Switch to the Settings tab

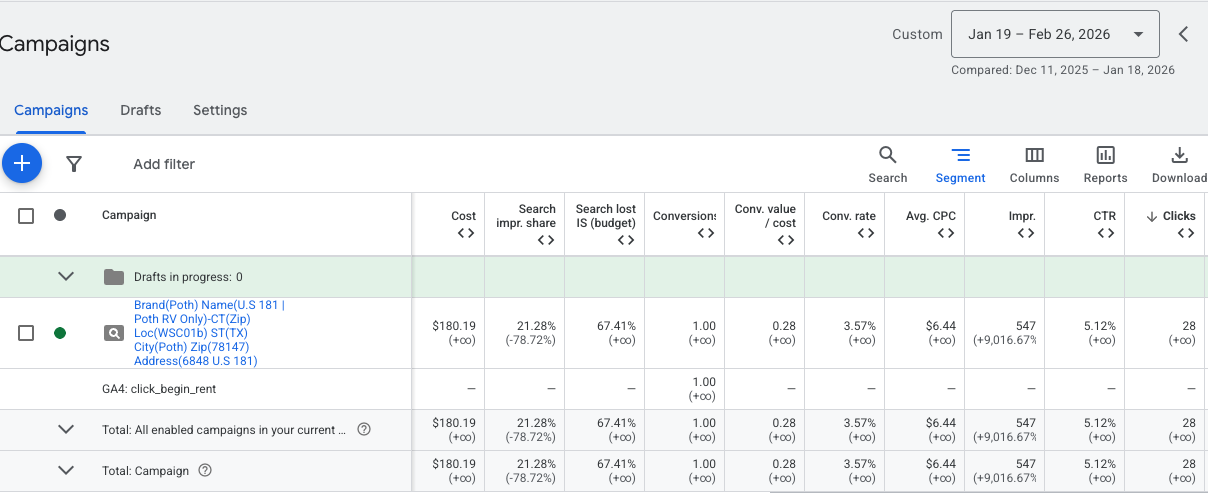(x=220, y=110)
